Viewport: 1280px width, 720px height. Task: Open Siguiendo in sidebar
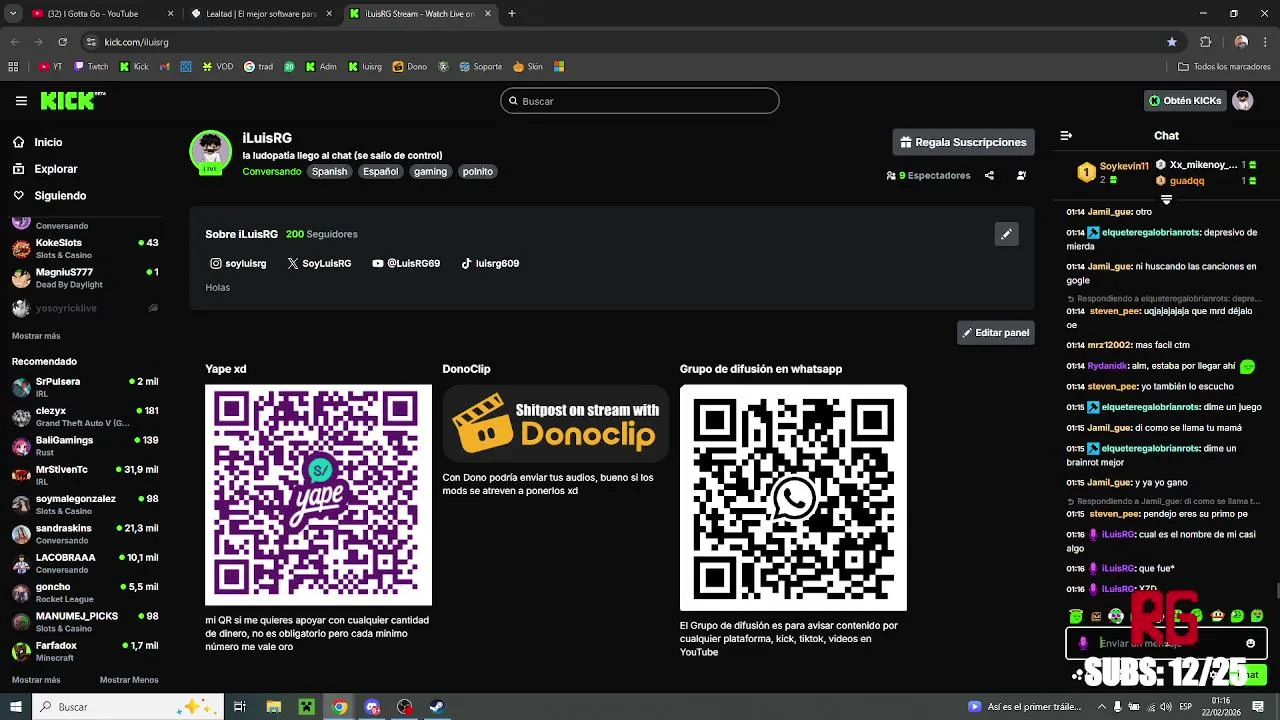coord(60,196)
